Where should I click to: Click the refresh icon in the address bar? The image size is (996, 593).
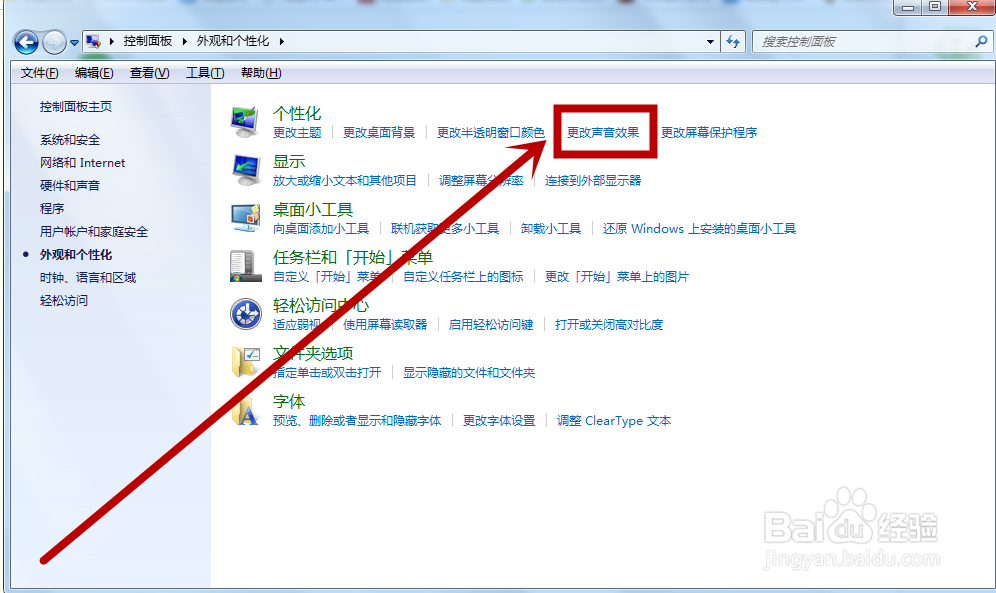(x=733, y=42)
